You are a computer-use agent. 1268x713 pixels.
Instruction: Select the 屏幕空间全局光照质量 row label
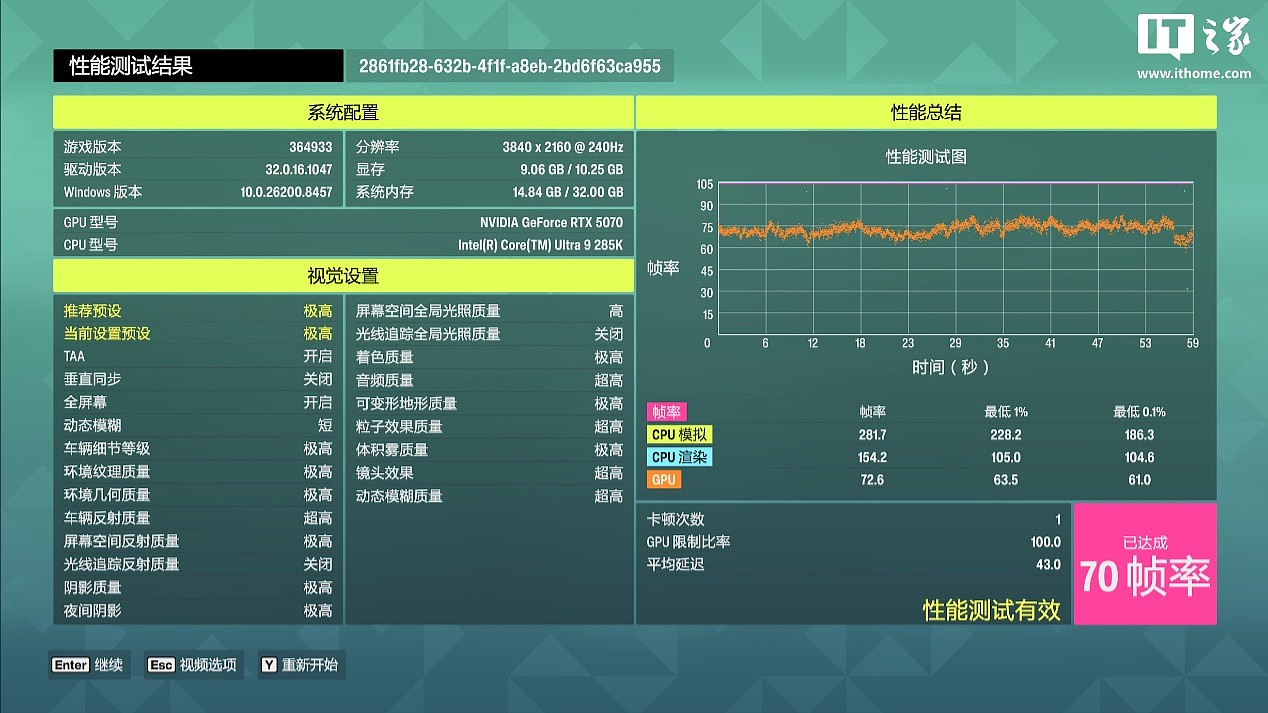click(x=428, y=311)
